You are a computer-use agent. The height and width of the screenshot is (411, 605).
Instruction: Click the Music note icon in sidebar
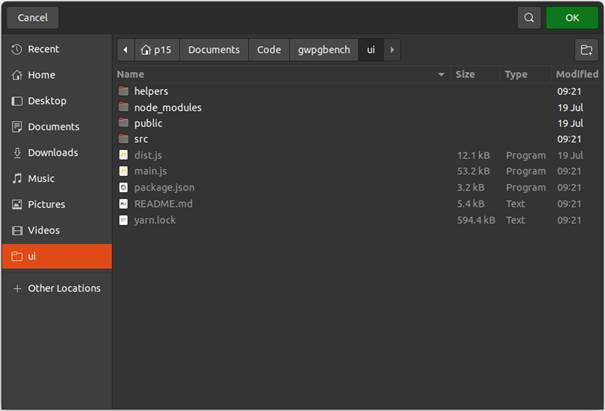tap(17, 178)
